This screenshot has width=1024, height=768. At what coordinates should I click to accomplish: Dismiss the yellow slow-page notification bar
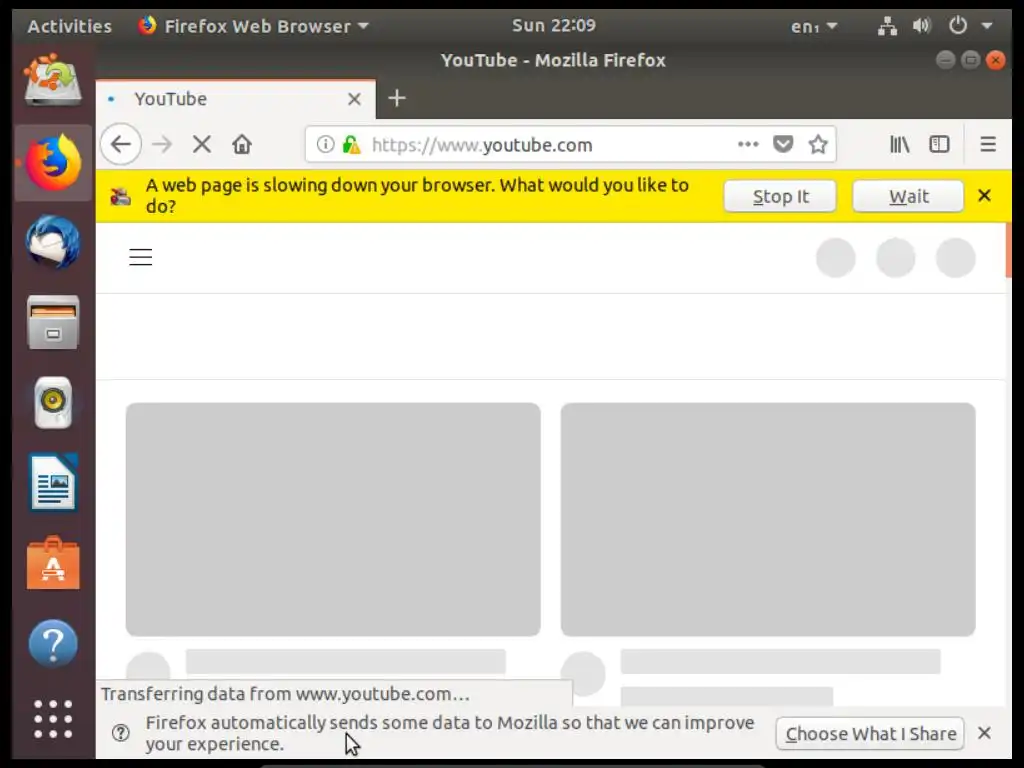coord(985,196)
